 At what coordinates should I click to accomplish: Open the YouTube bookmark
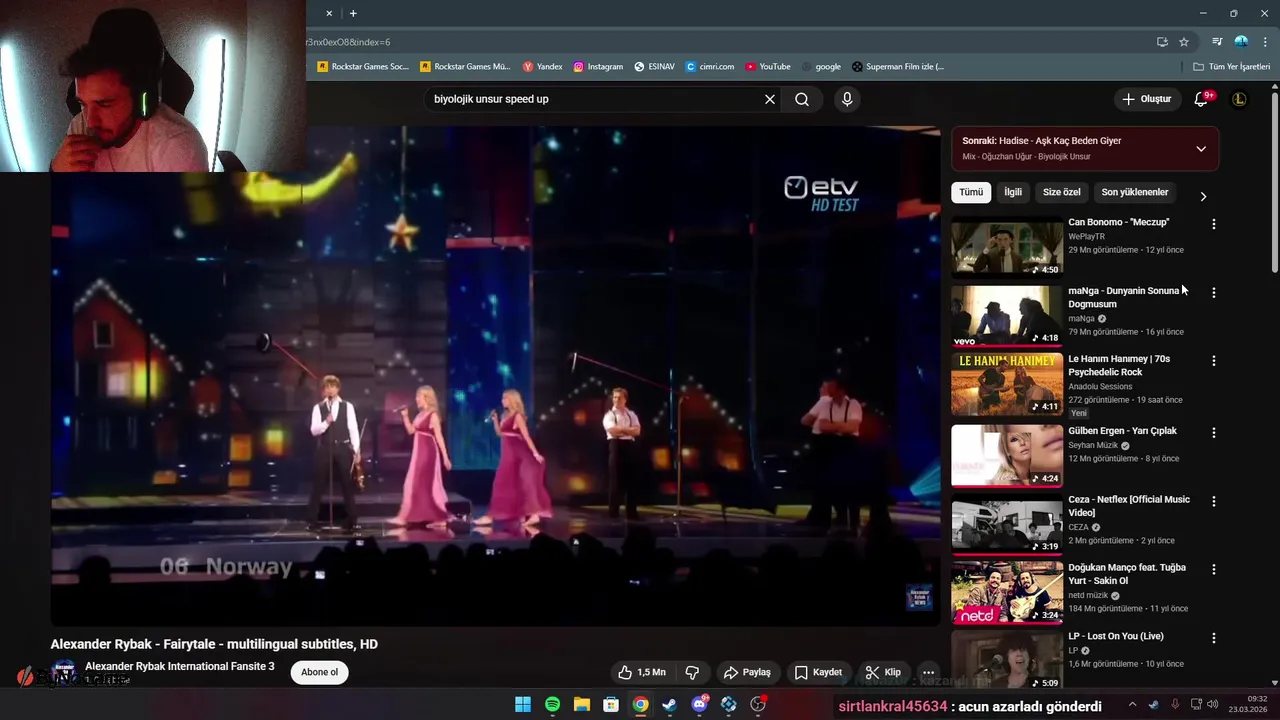pos(768,67)
